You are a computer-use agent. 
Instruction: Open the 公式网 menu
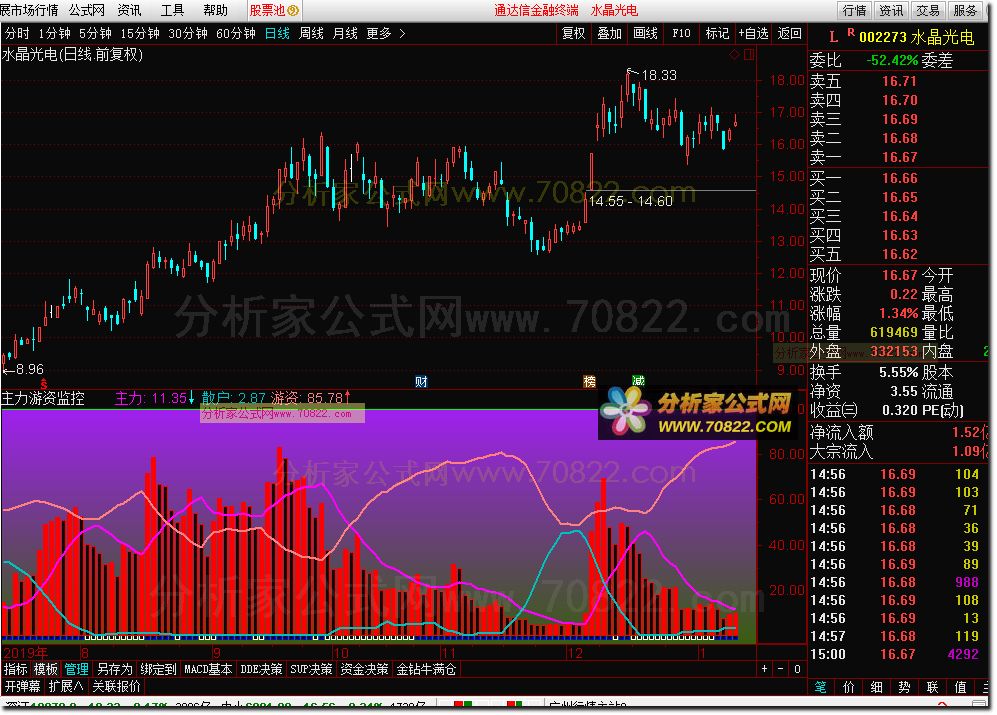click(x=87, y=10)
